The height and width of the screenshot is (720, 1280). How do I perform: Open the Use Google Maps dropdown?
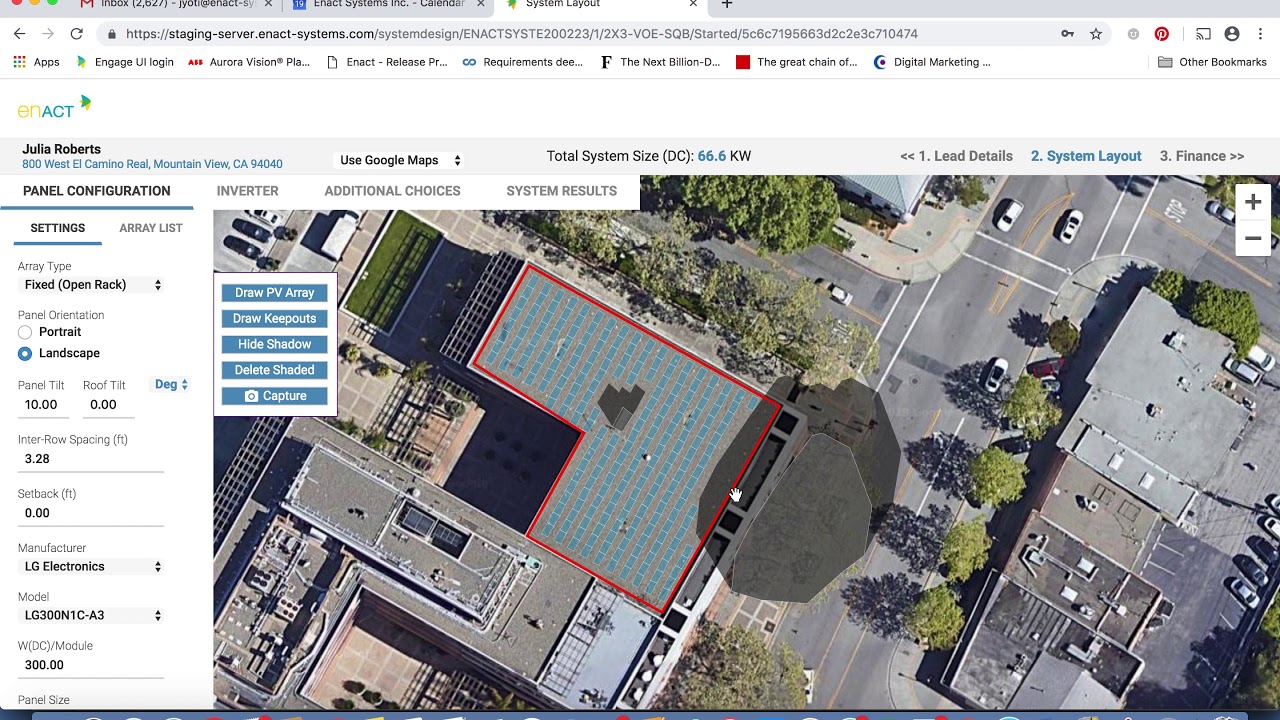400,160
